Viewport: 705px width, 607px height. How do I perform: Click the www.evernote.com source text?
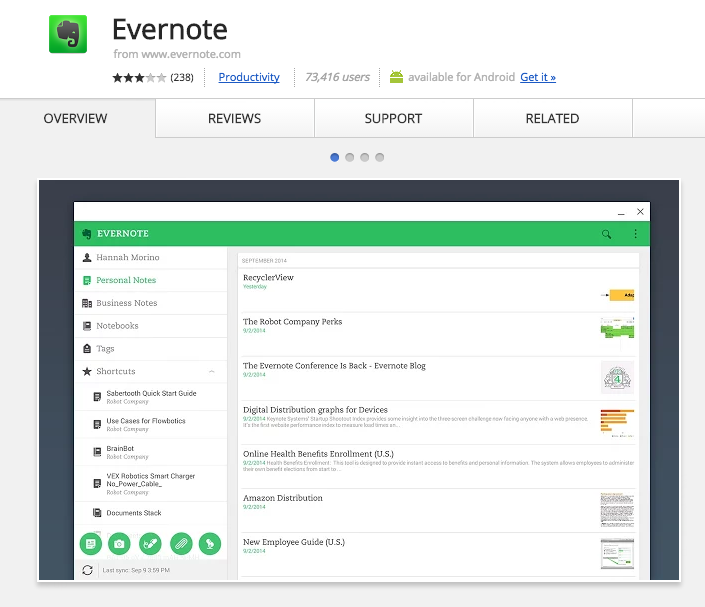click(x=191, y=54)
